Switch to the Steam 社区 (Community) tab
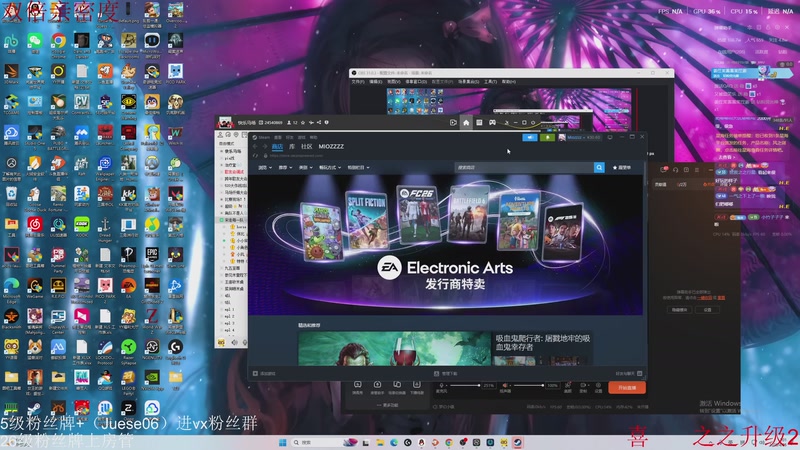The width and height of the screenshot is (800, 450). click(306, 146)
